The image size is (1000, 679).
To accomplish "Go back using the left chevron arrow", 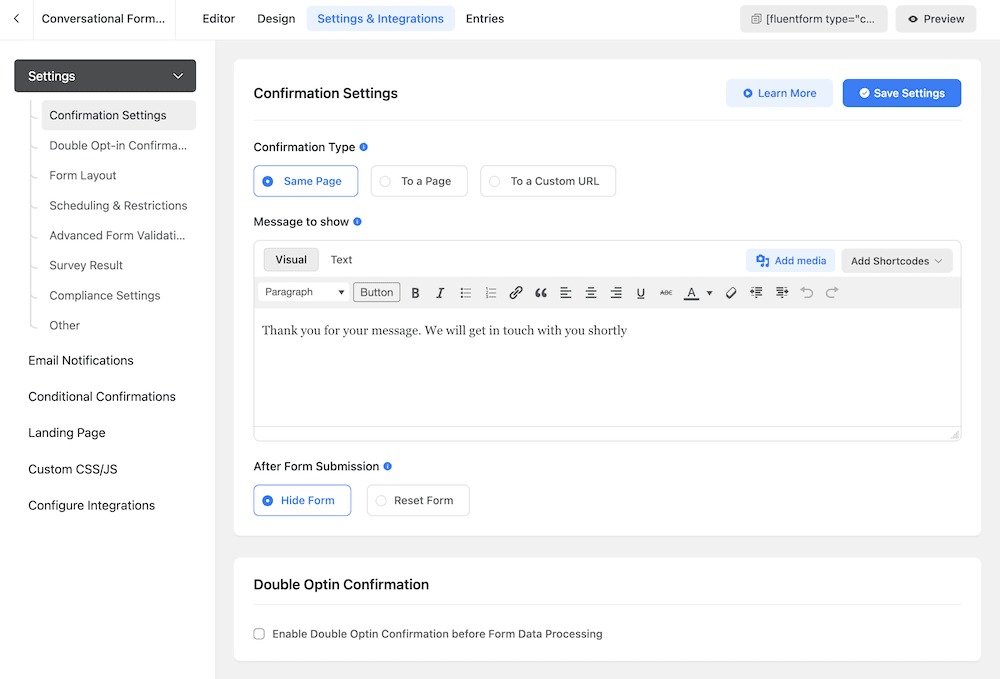I will [x=17, y=18].
